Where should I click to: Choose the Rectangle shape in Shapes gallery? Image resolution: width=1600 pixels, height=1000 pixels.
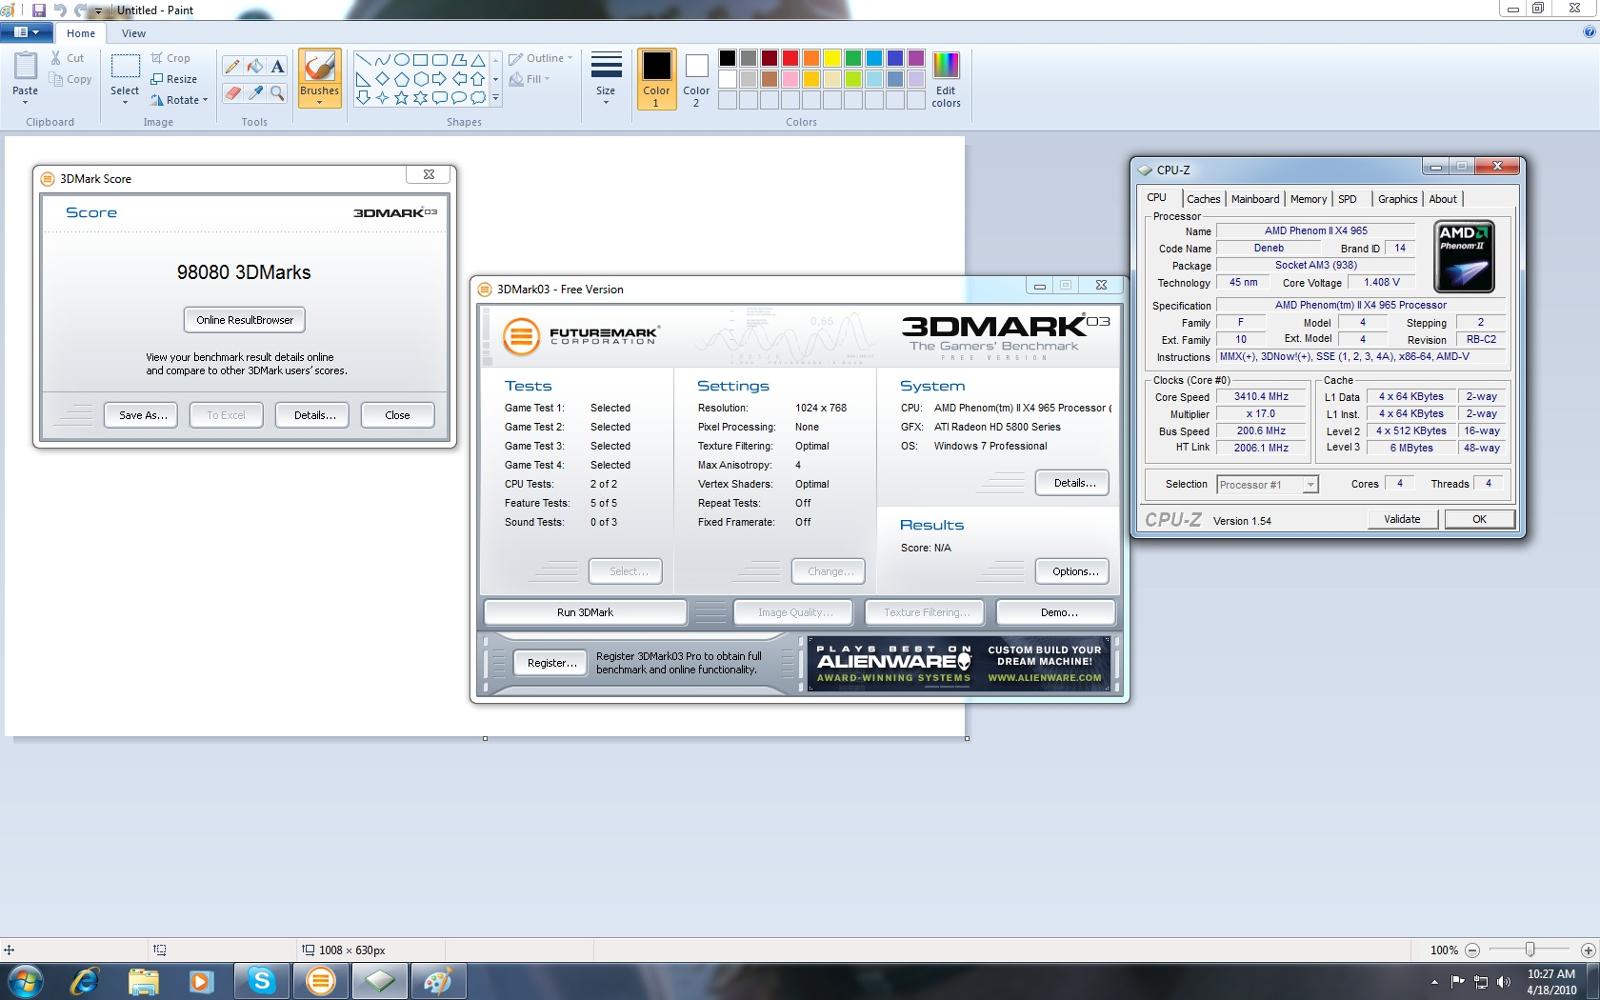point(420,60)
